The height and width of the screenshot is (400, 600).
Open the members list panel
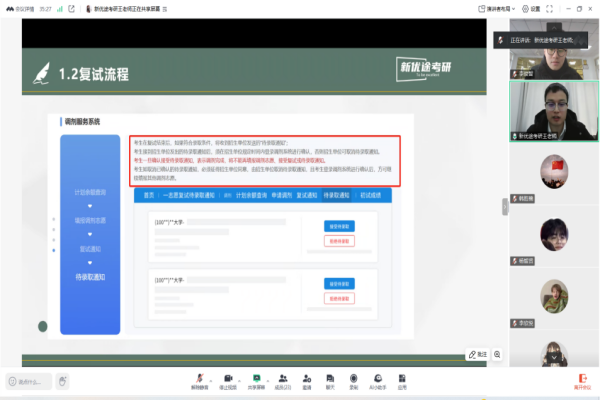point(283,379)
